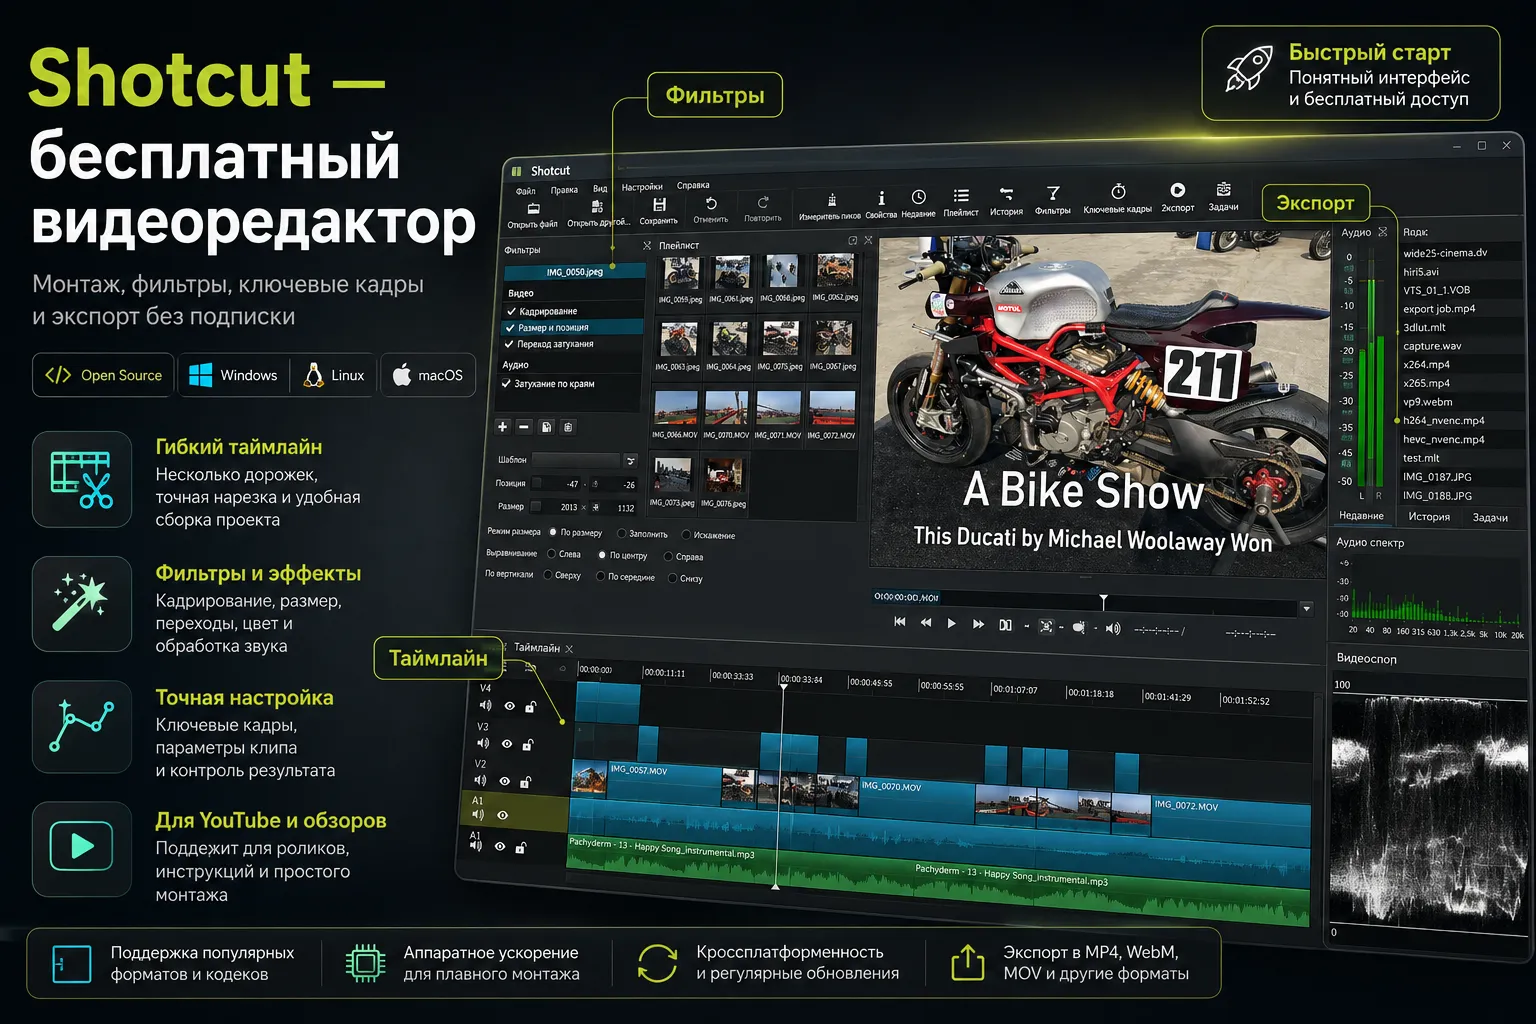Open the Настройки menu

point(642,187)
